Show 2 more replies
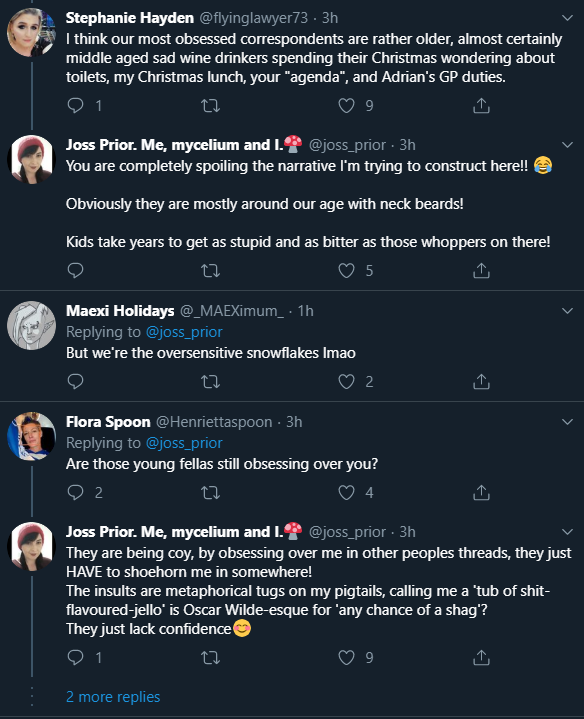This screenshot has width=584, height=719. tap(113, 697)
